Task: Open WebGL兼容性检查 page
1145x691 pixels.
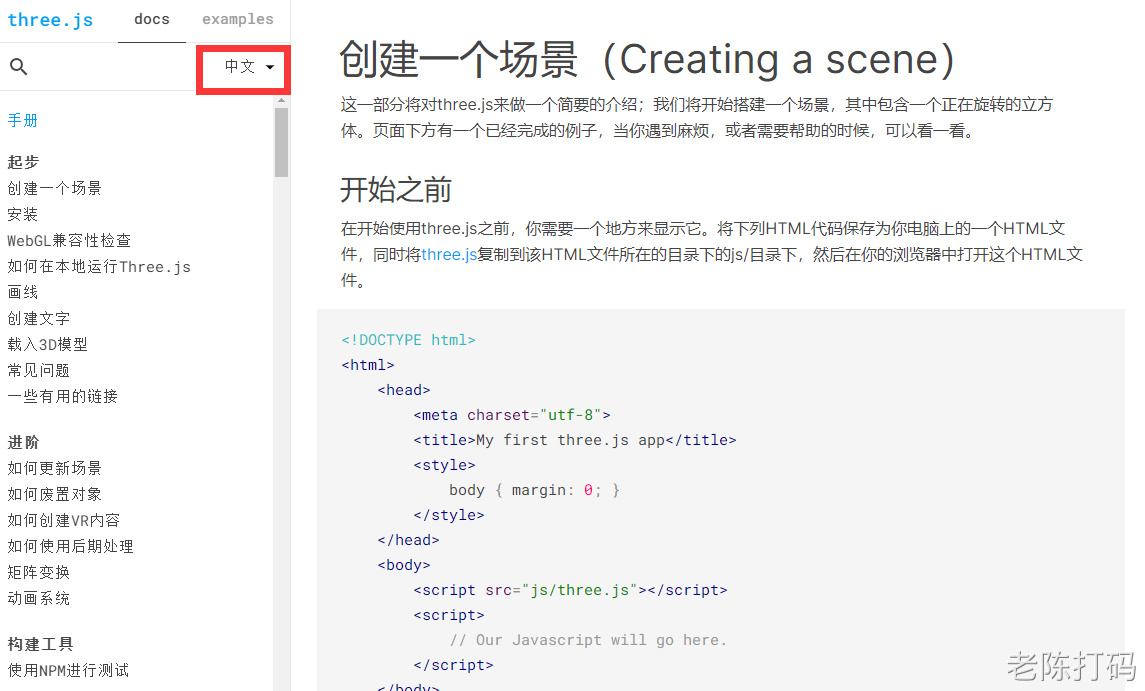Action: click(69, 240)
